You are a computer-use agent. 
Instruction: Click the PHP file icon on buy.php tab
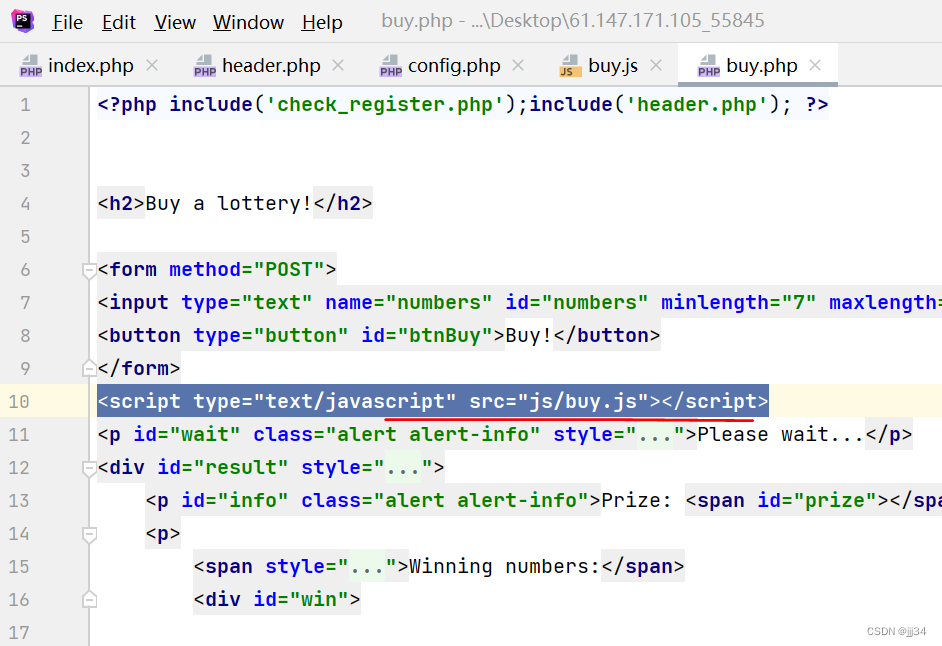709,66
